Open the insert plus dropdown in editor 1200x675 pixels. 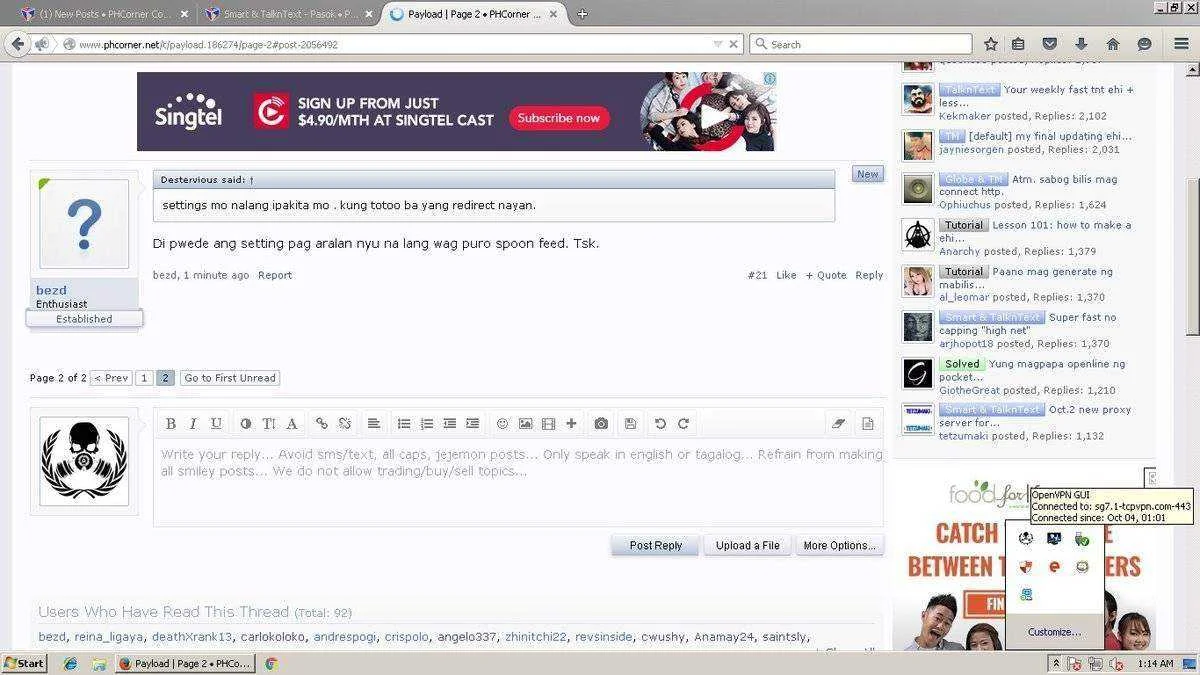571,424
